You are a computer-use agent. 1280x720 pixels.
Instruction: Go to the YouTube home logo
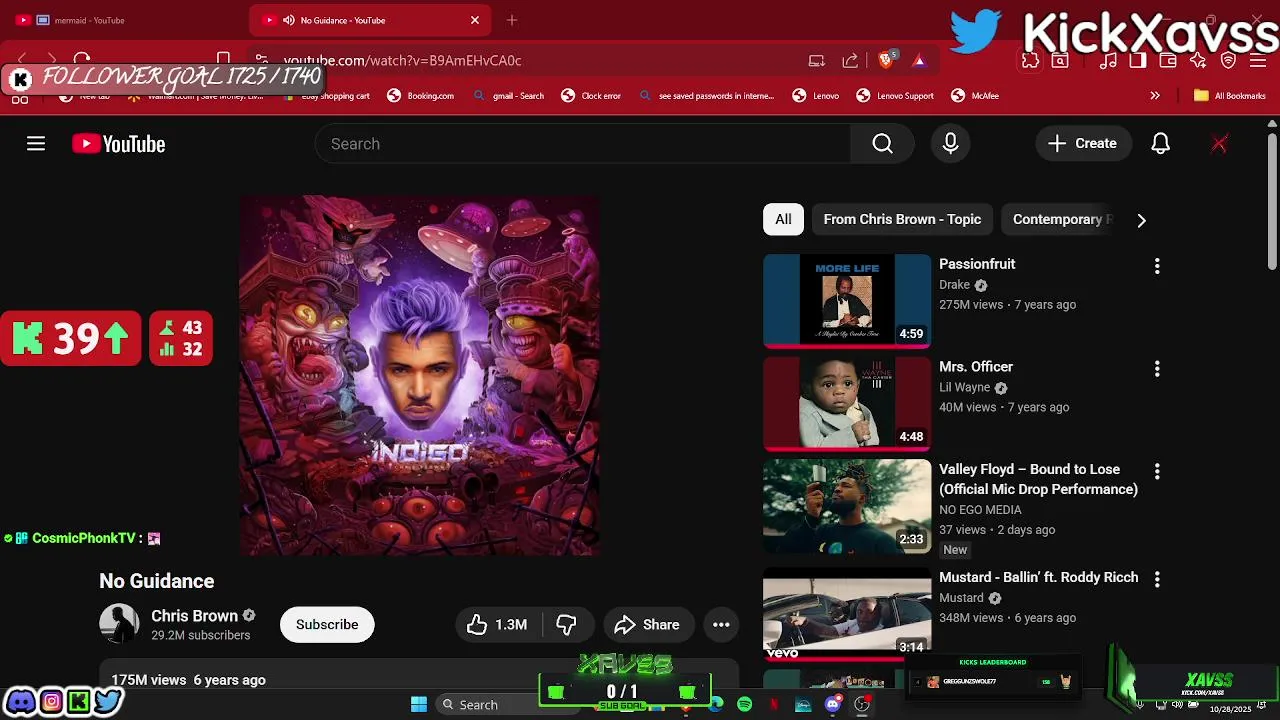click(x=118, y=144)
